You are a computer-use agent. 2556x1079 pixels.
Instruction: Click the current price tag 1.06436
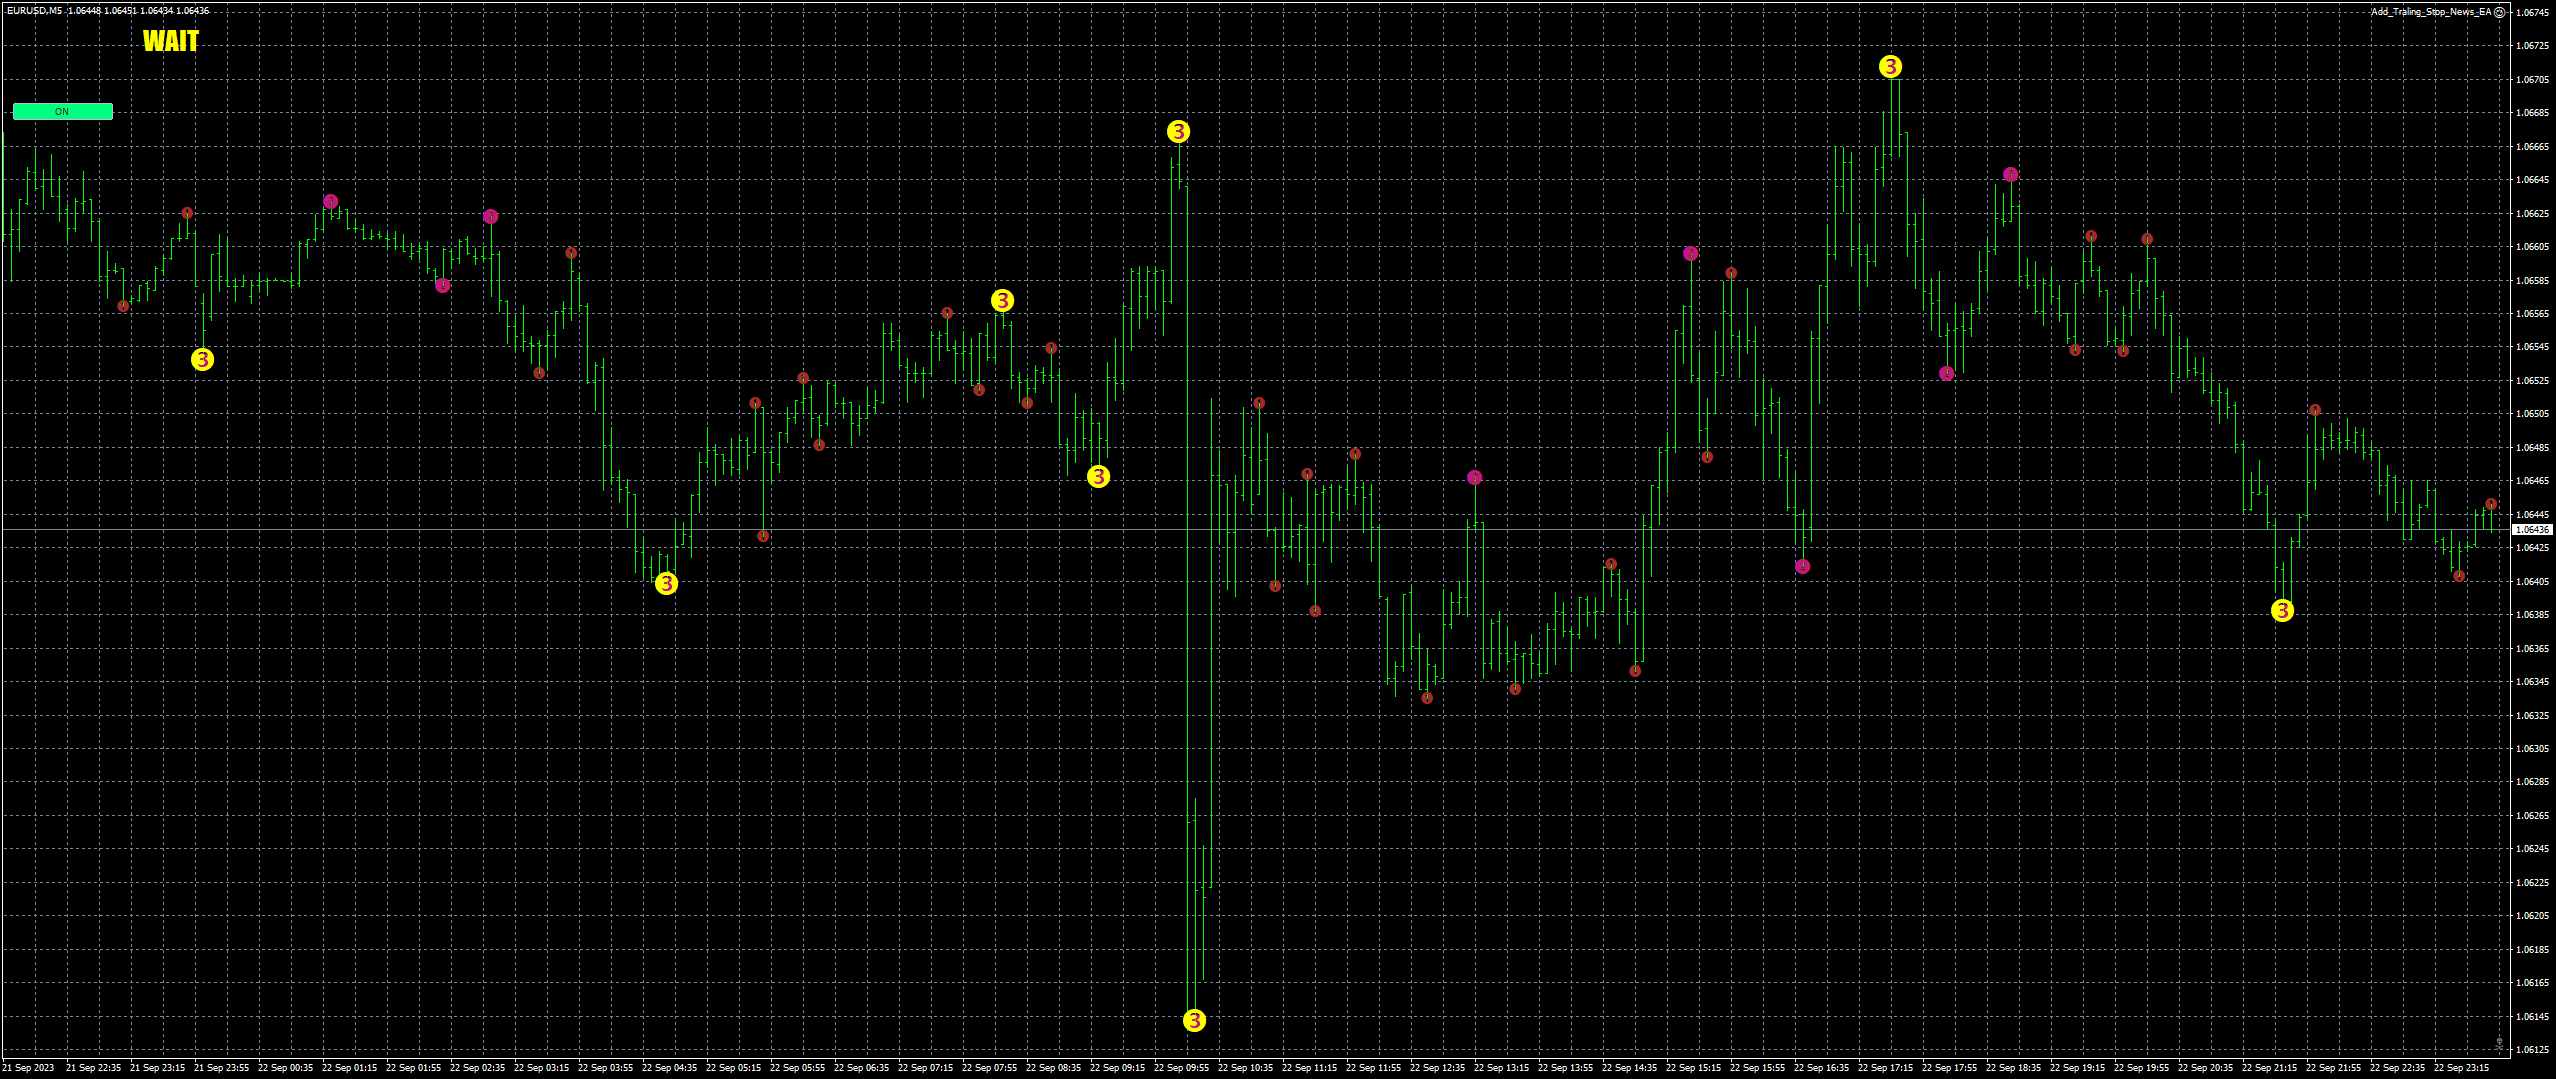point(2531,530)
